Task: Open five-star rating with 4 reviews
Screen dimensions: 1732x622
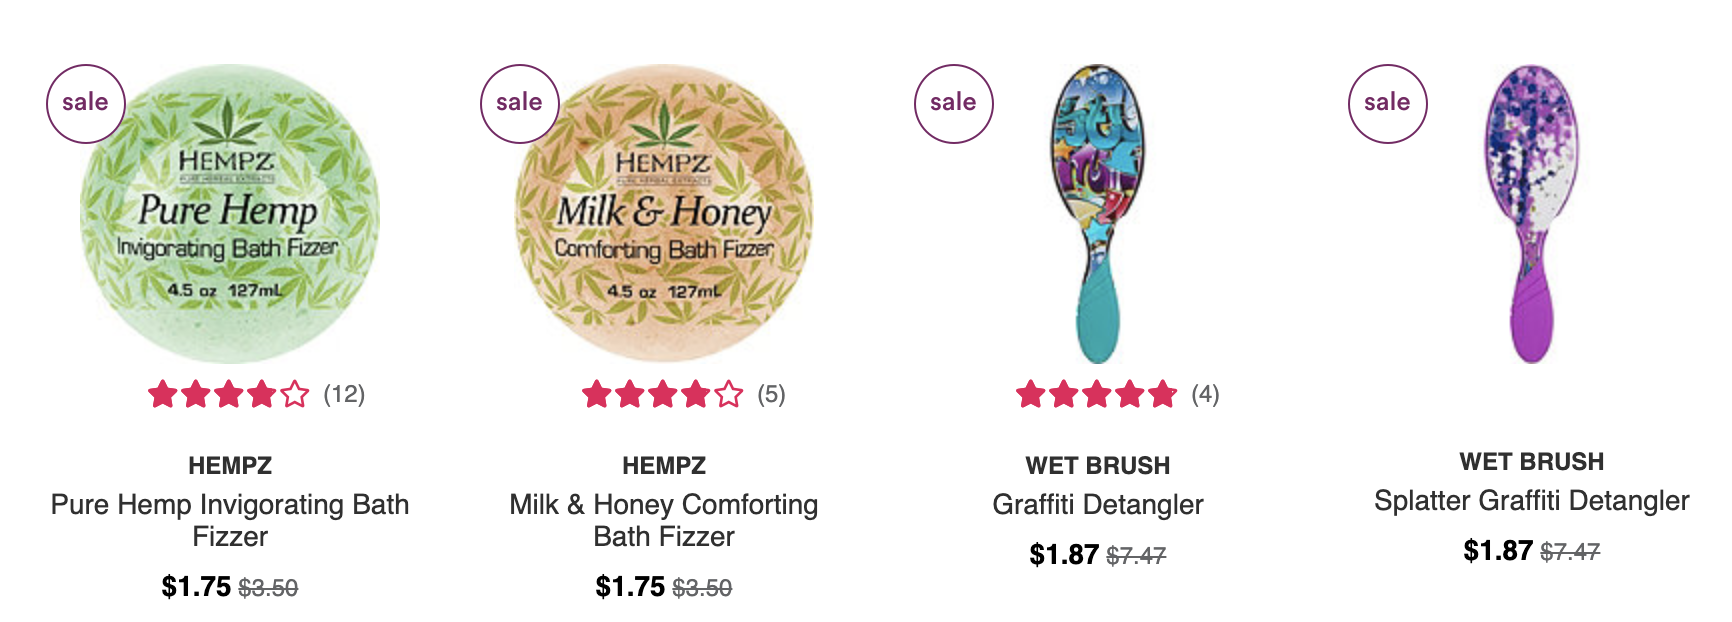Action: [x=1118, y=394]
